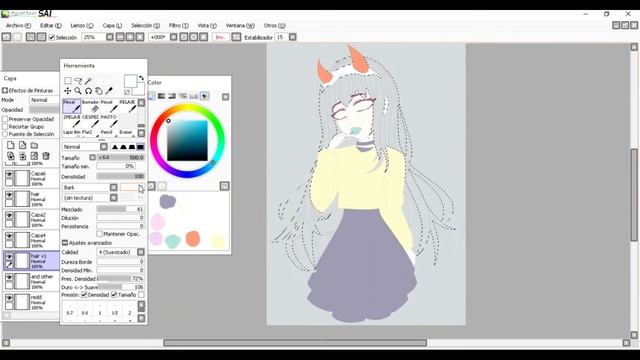Image resolution: width=640 pixels, height=360 pixels.
Task: Toggle Presión Densidad checkbox
Action: pyautogui.click(x=84, y=295)
